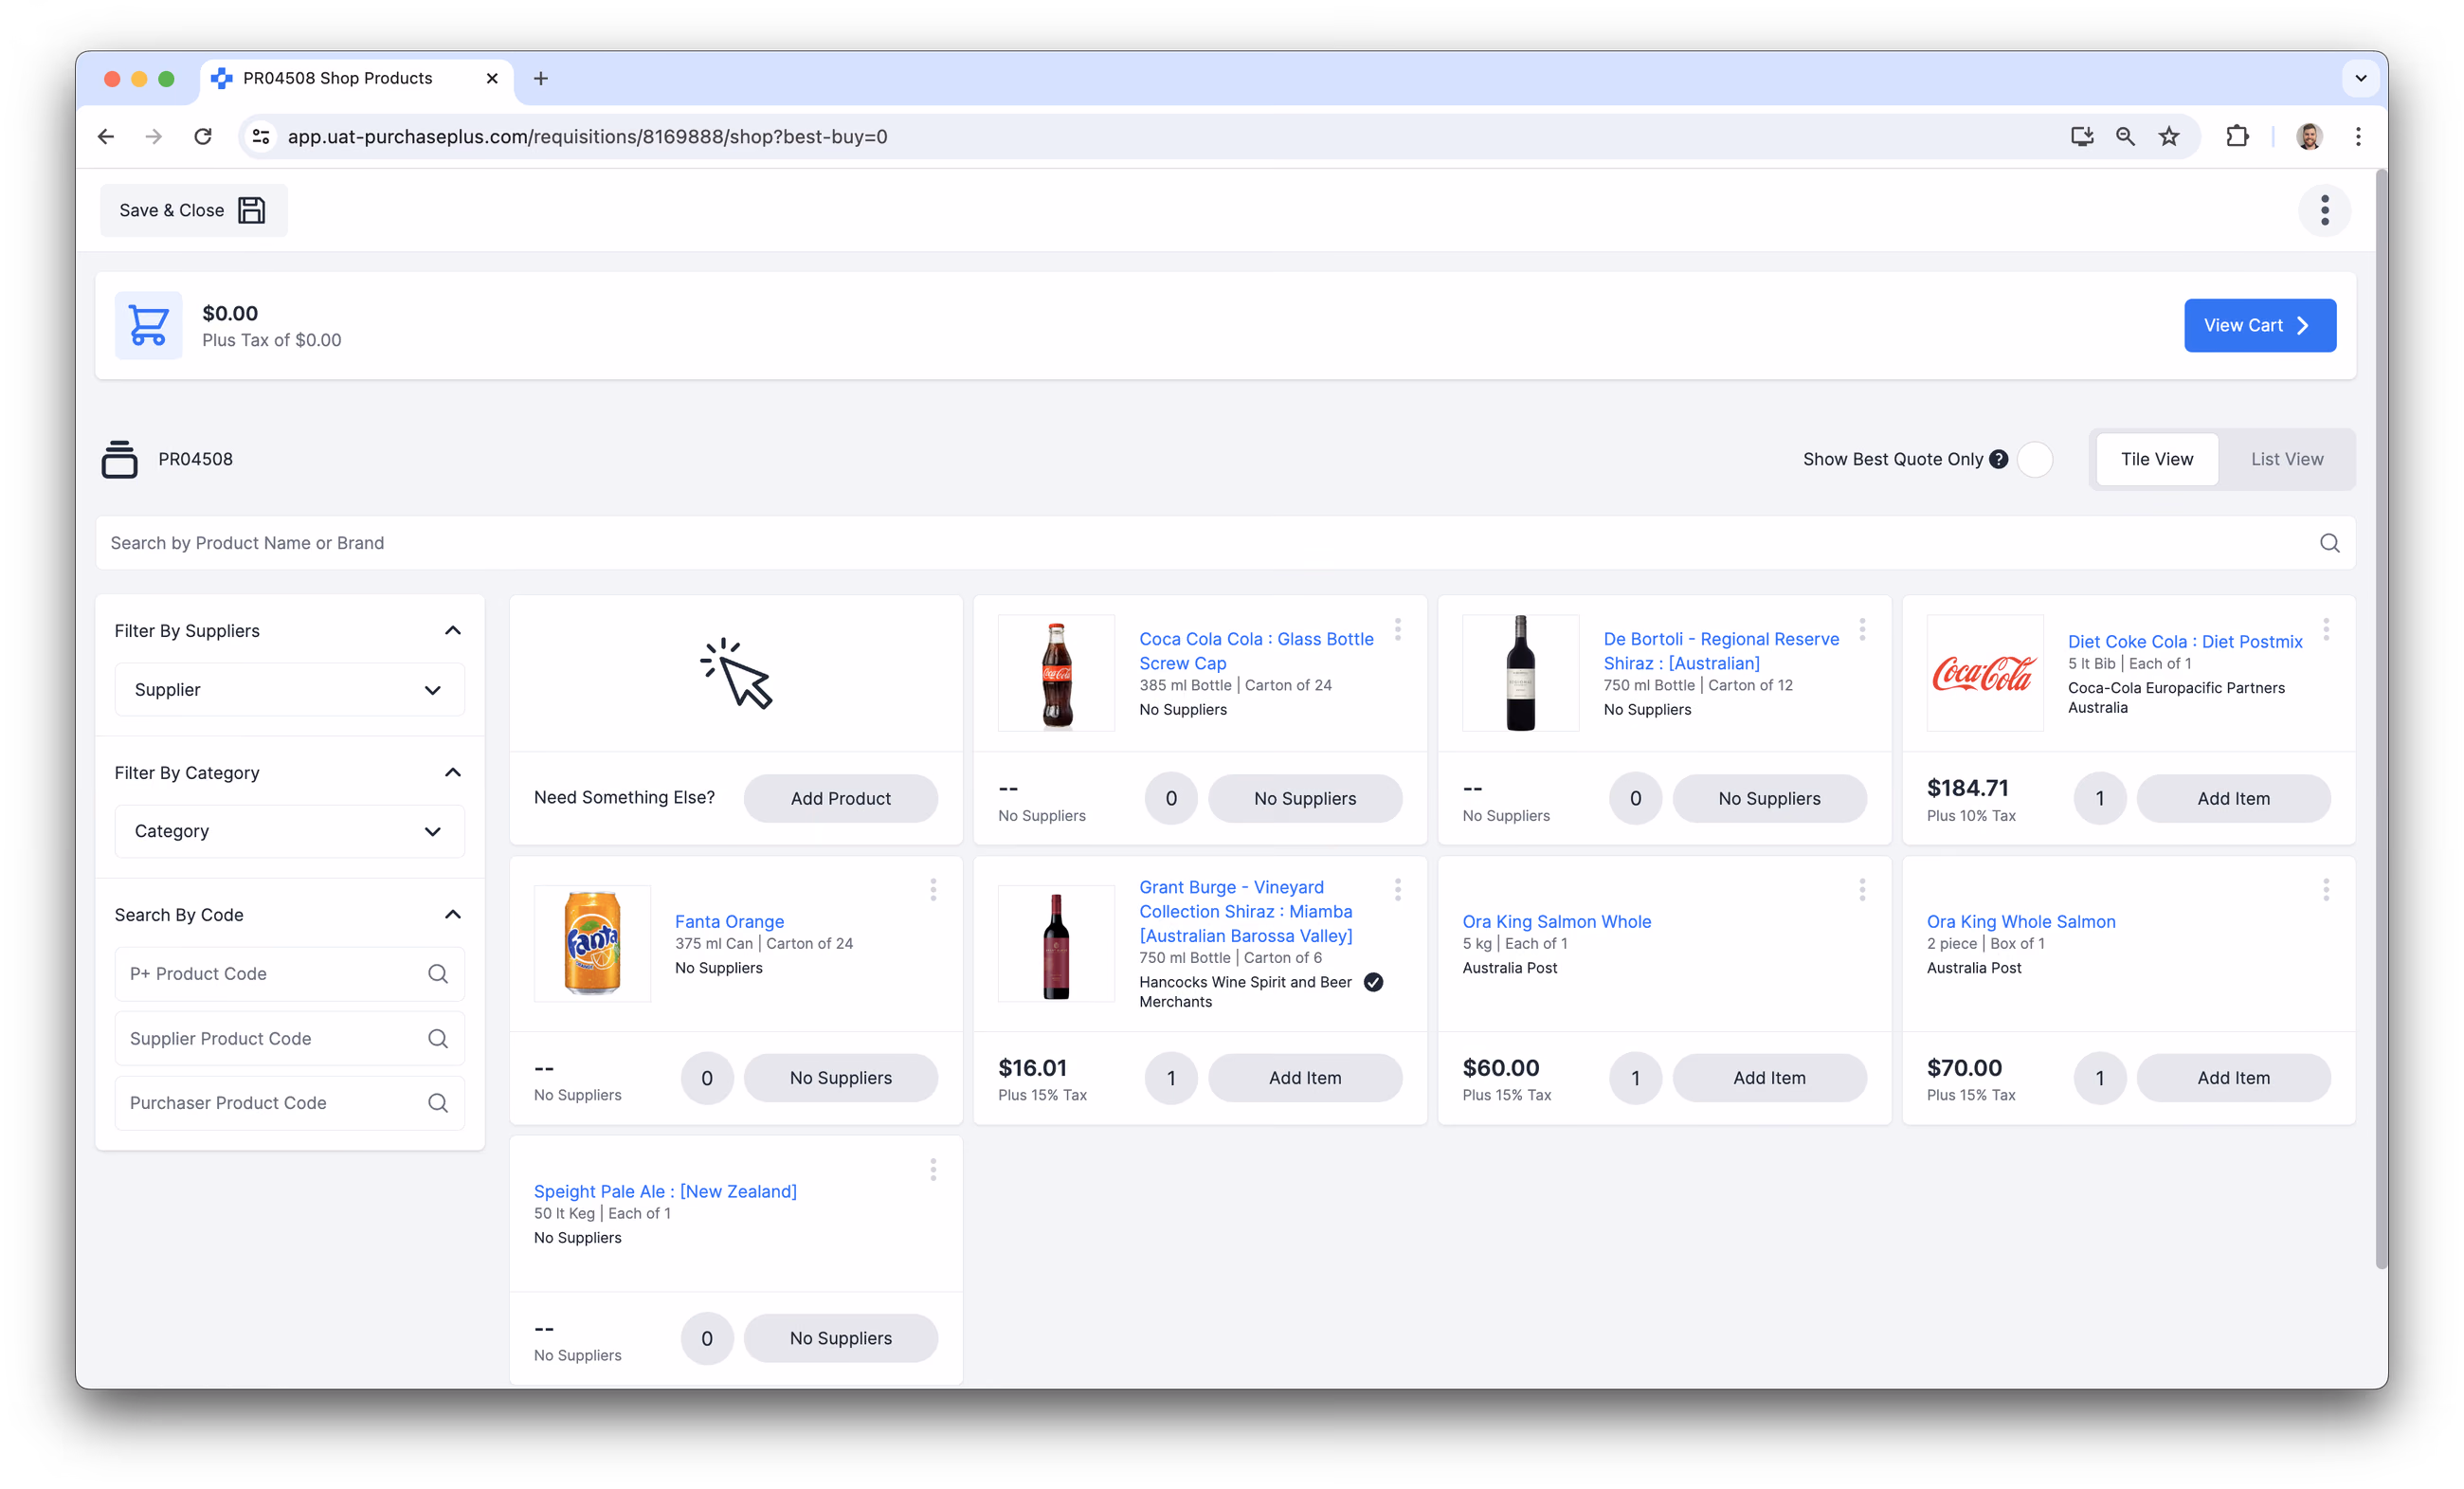Open the Ora King Salmon Whole card options menu
2464x1489 pixels.
tap(1861, 890)
